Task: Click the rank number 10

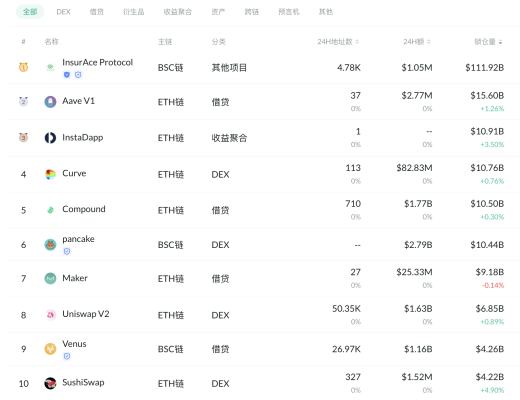Action: (24, 384)
